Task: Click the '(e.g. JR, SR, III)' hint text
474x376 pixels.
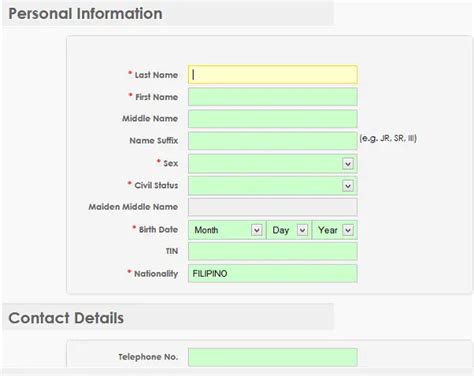Action: pos(388,138)
